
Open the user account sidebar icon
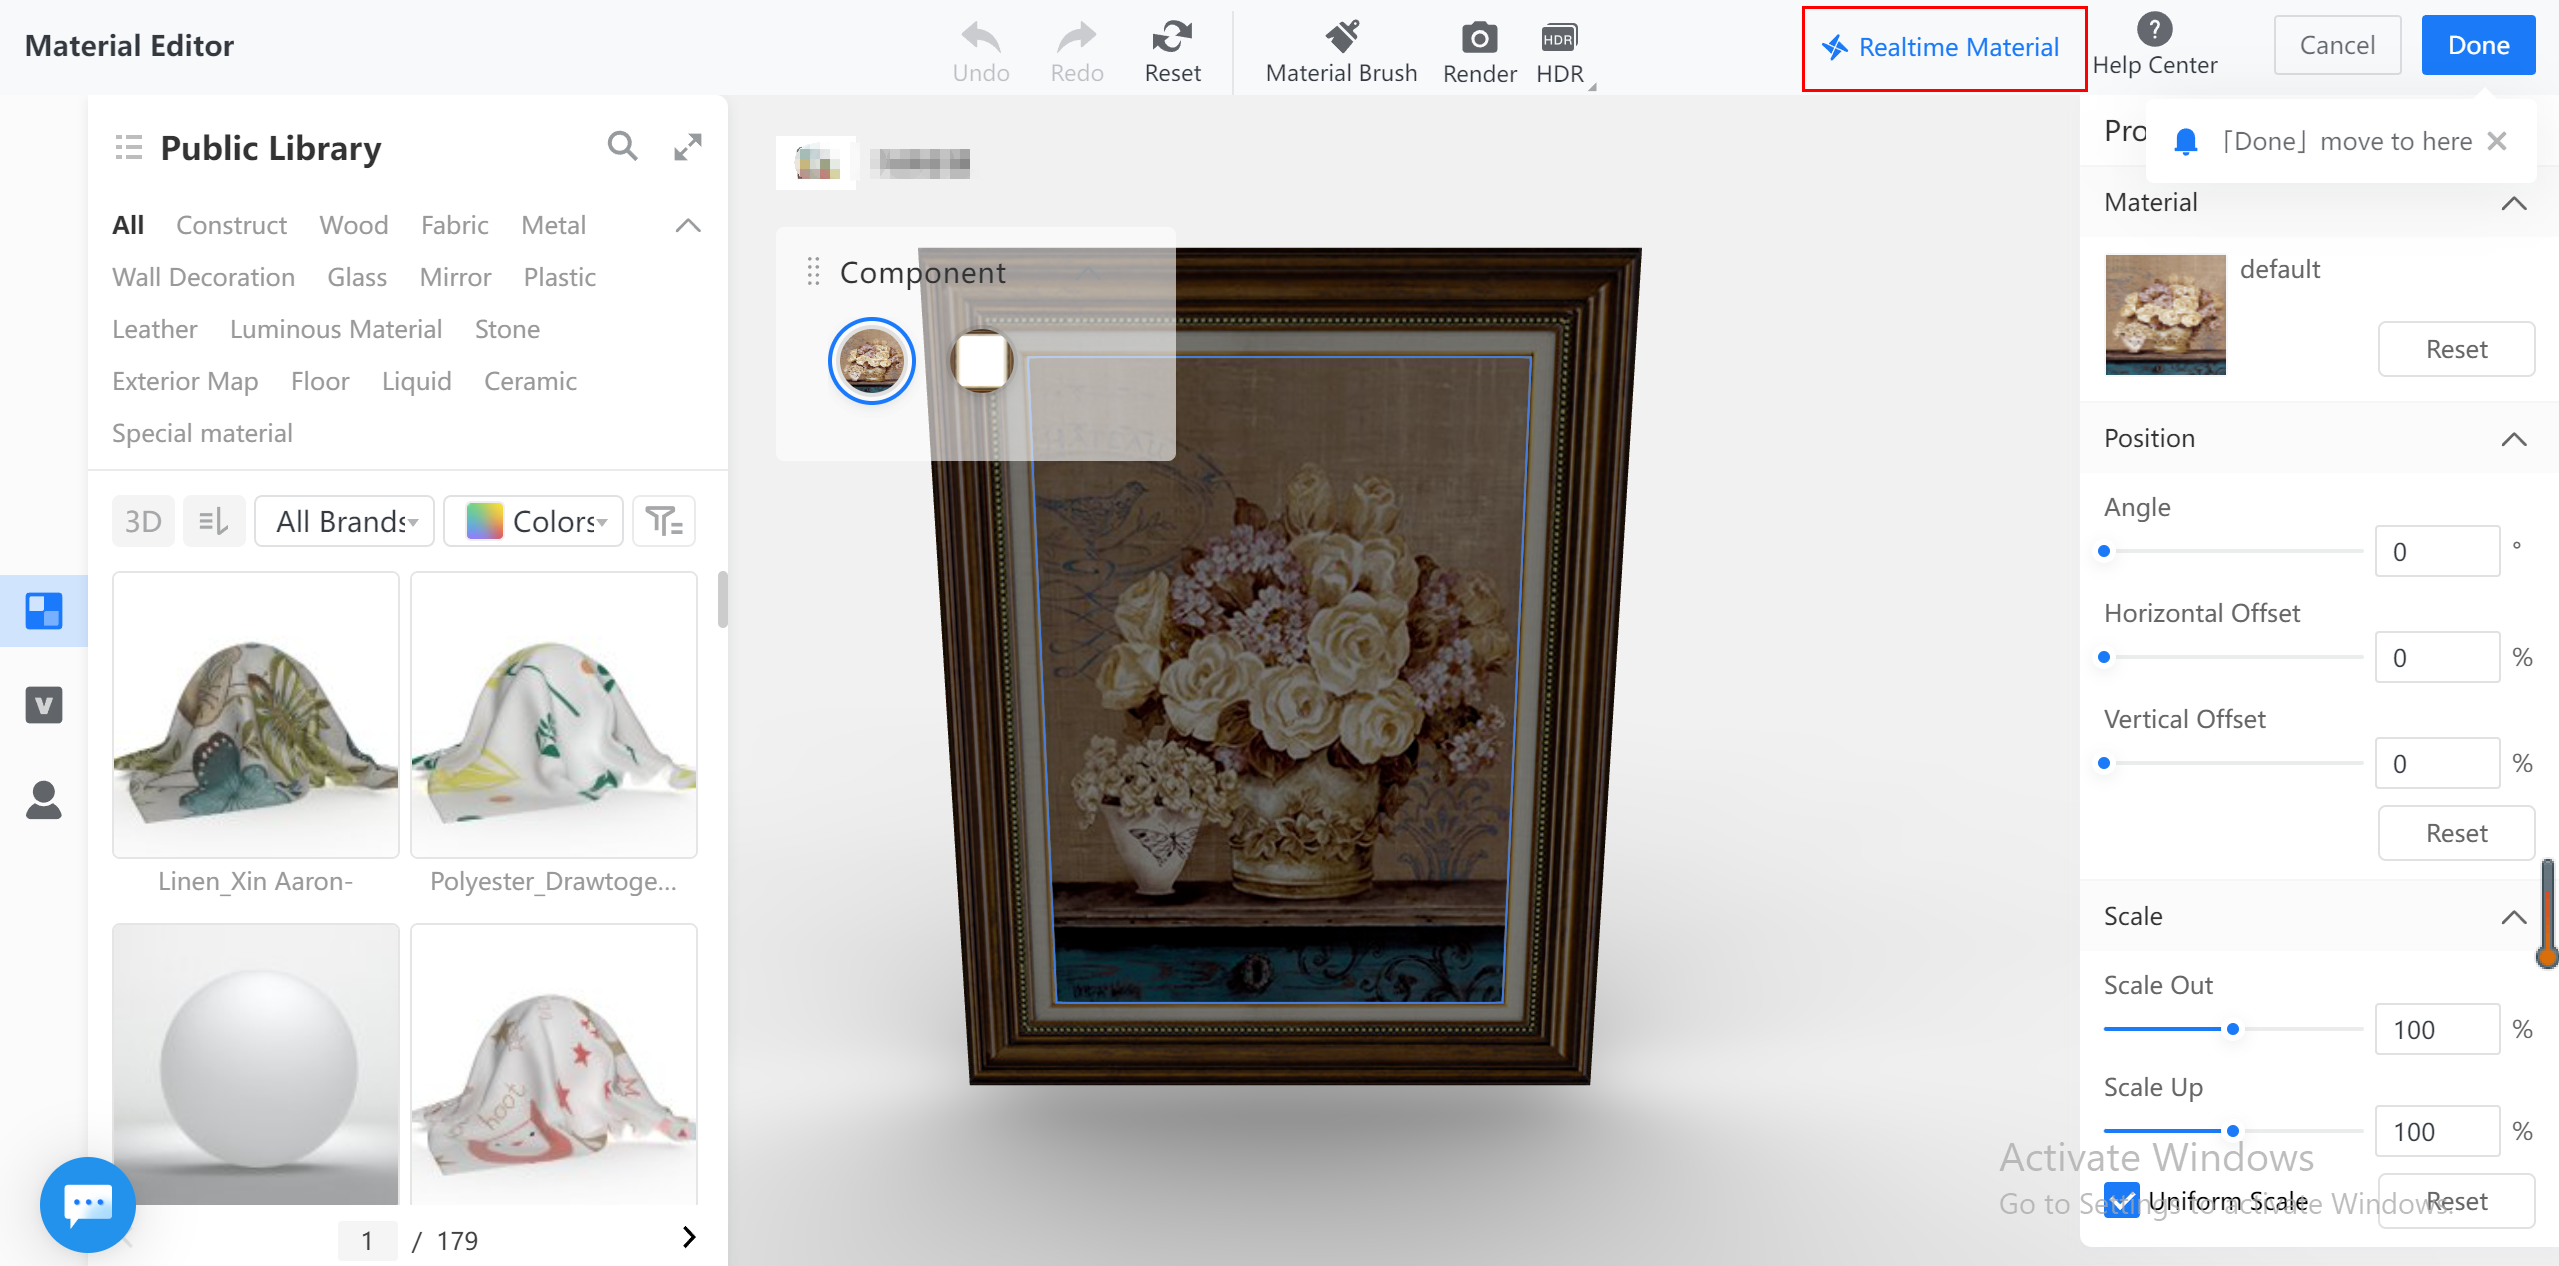(x=44, y=800)
